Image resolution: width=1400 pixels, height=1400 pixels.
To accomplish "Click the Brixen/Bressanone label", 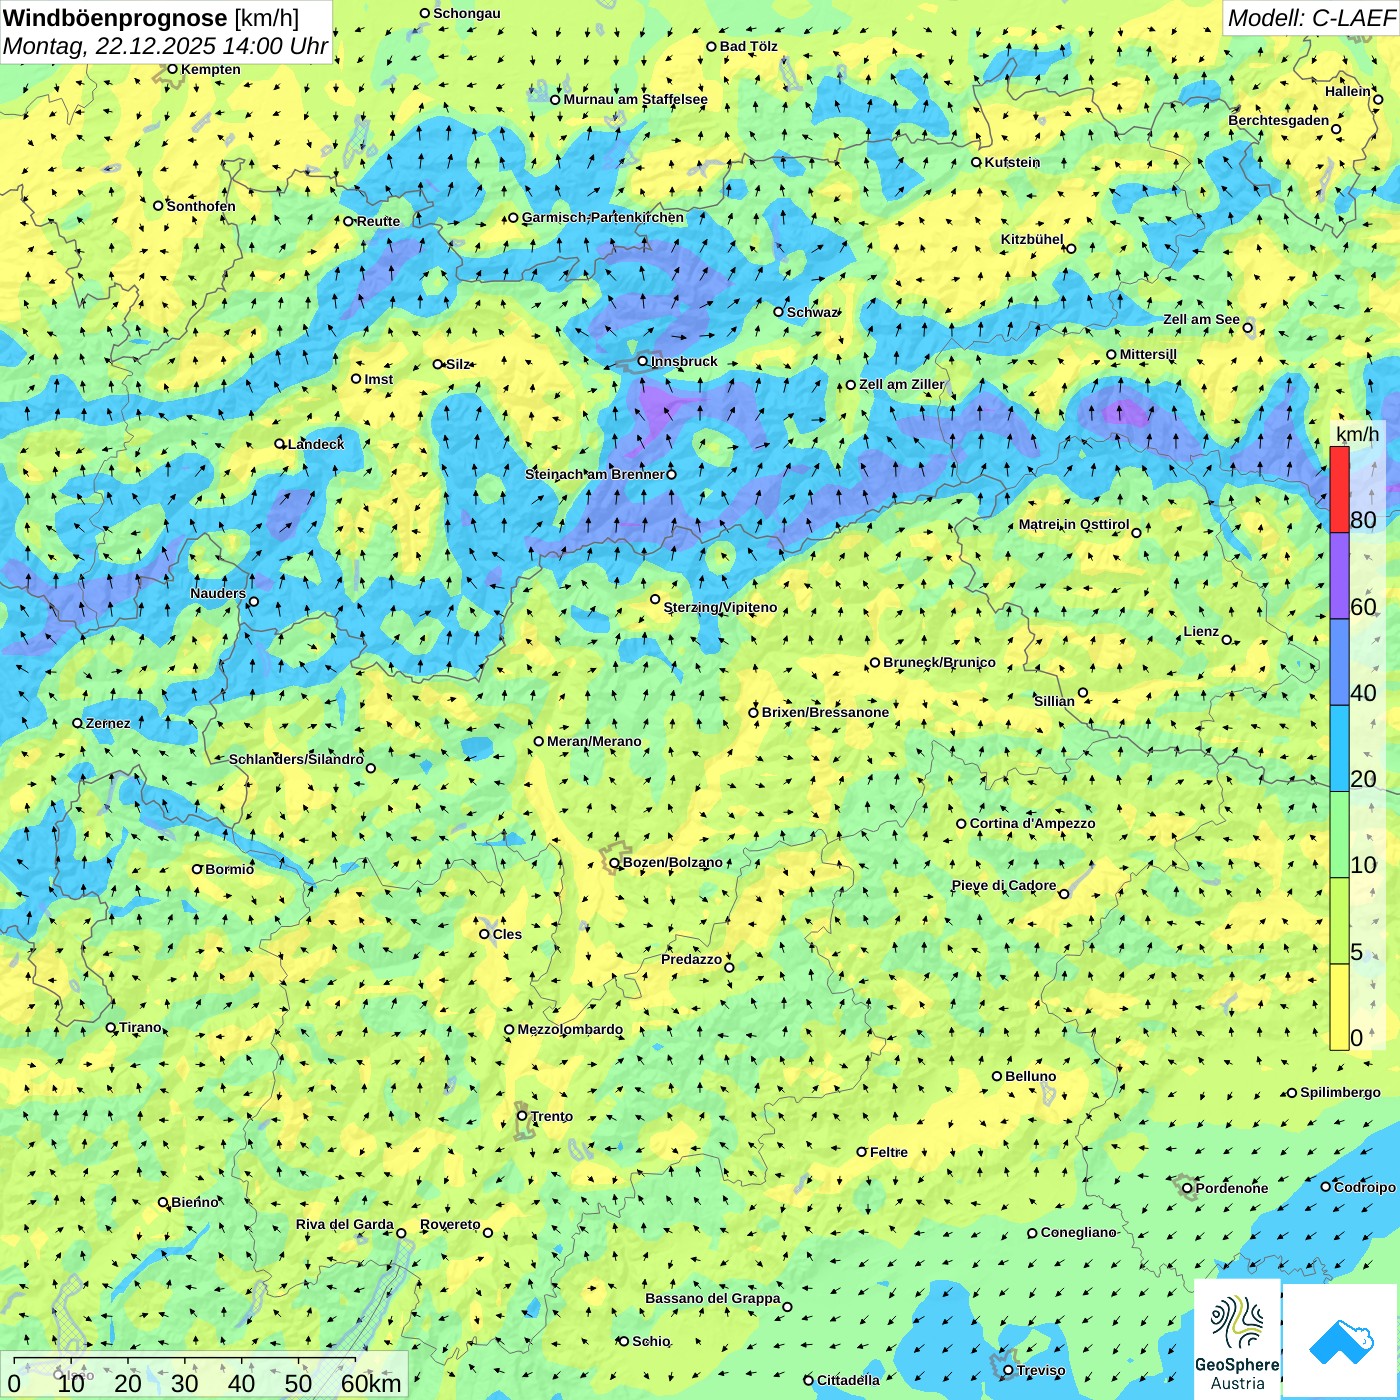I will pos(825,712).
